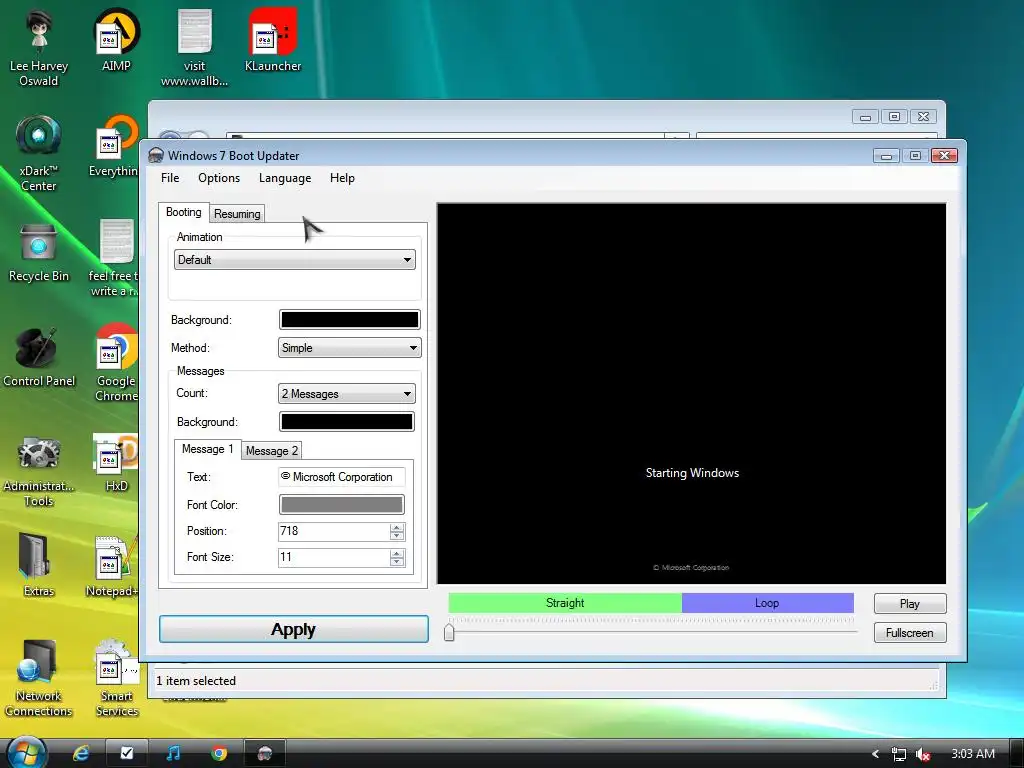This screenshot has width=1024, height=768.
Task: Click the muted volume tray icon
Action: tap(923, 754)
